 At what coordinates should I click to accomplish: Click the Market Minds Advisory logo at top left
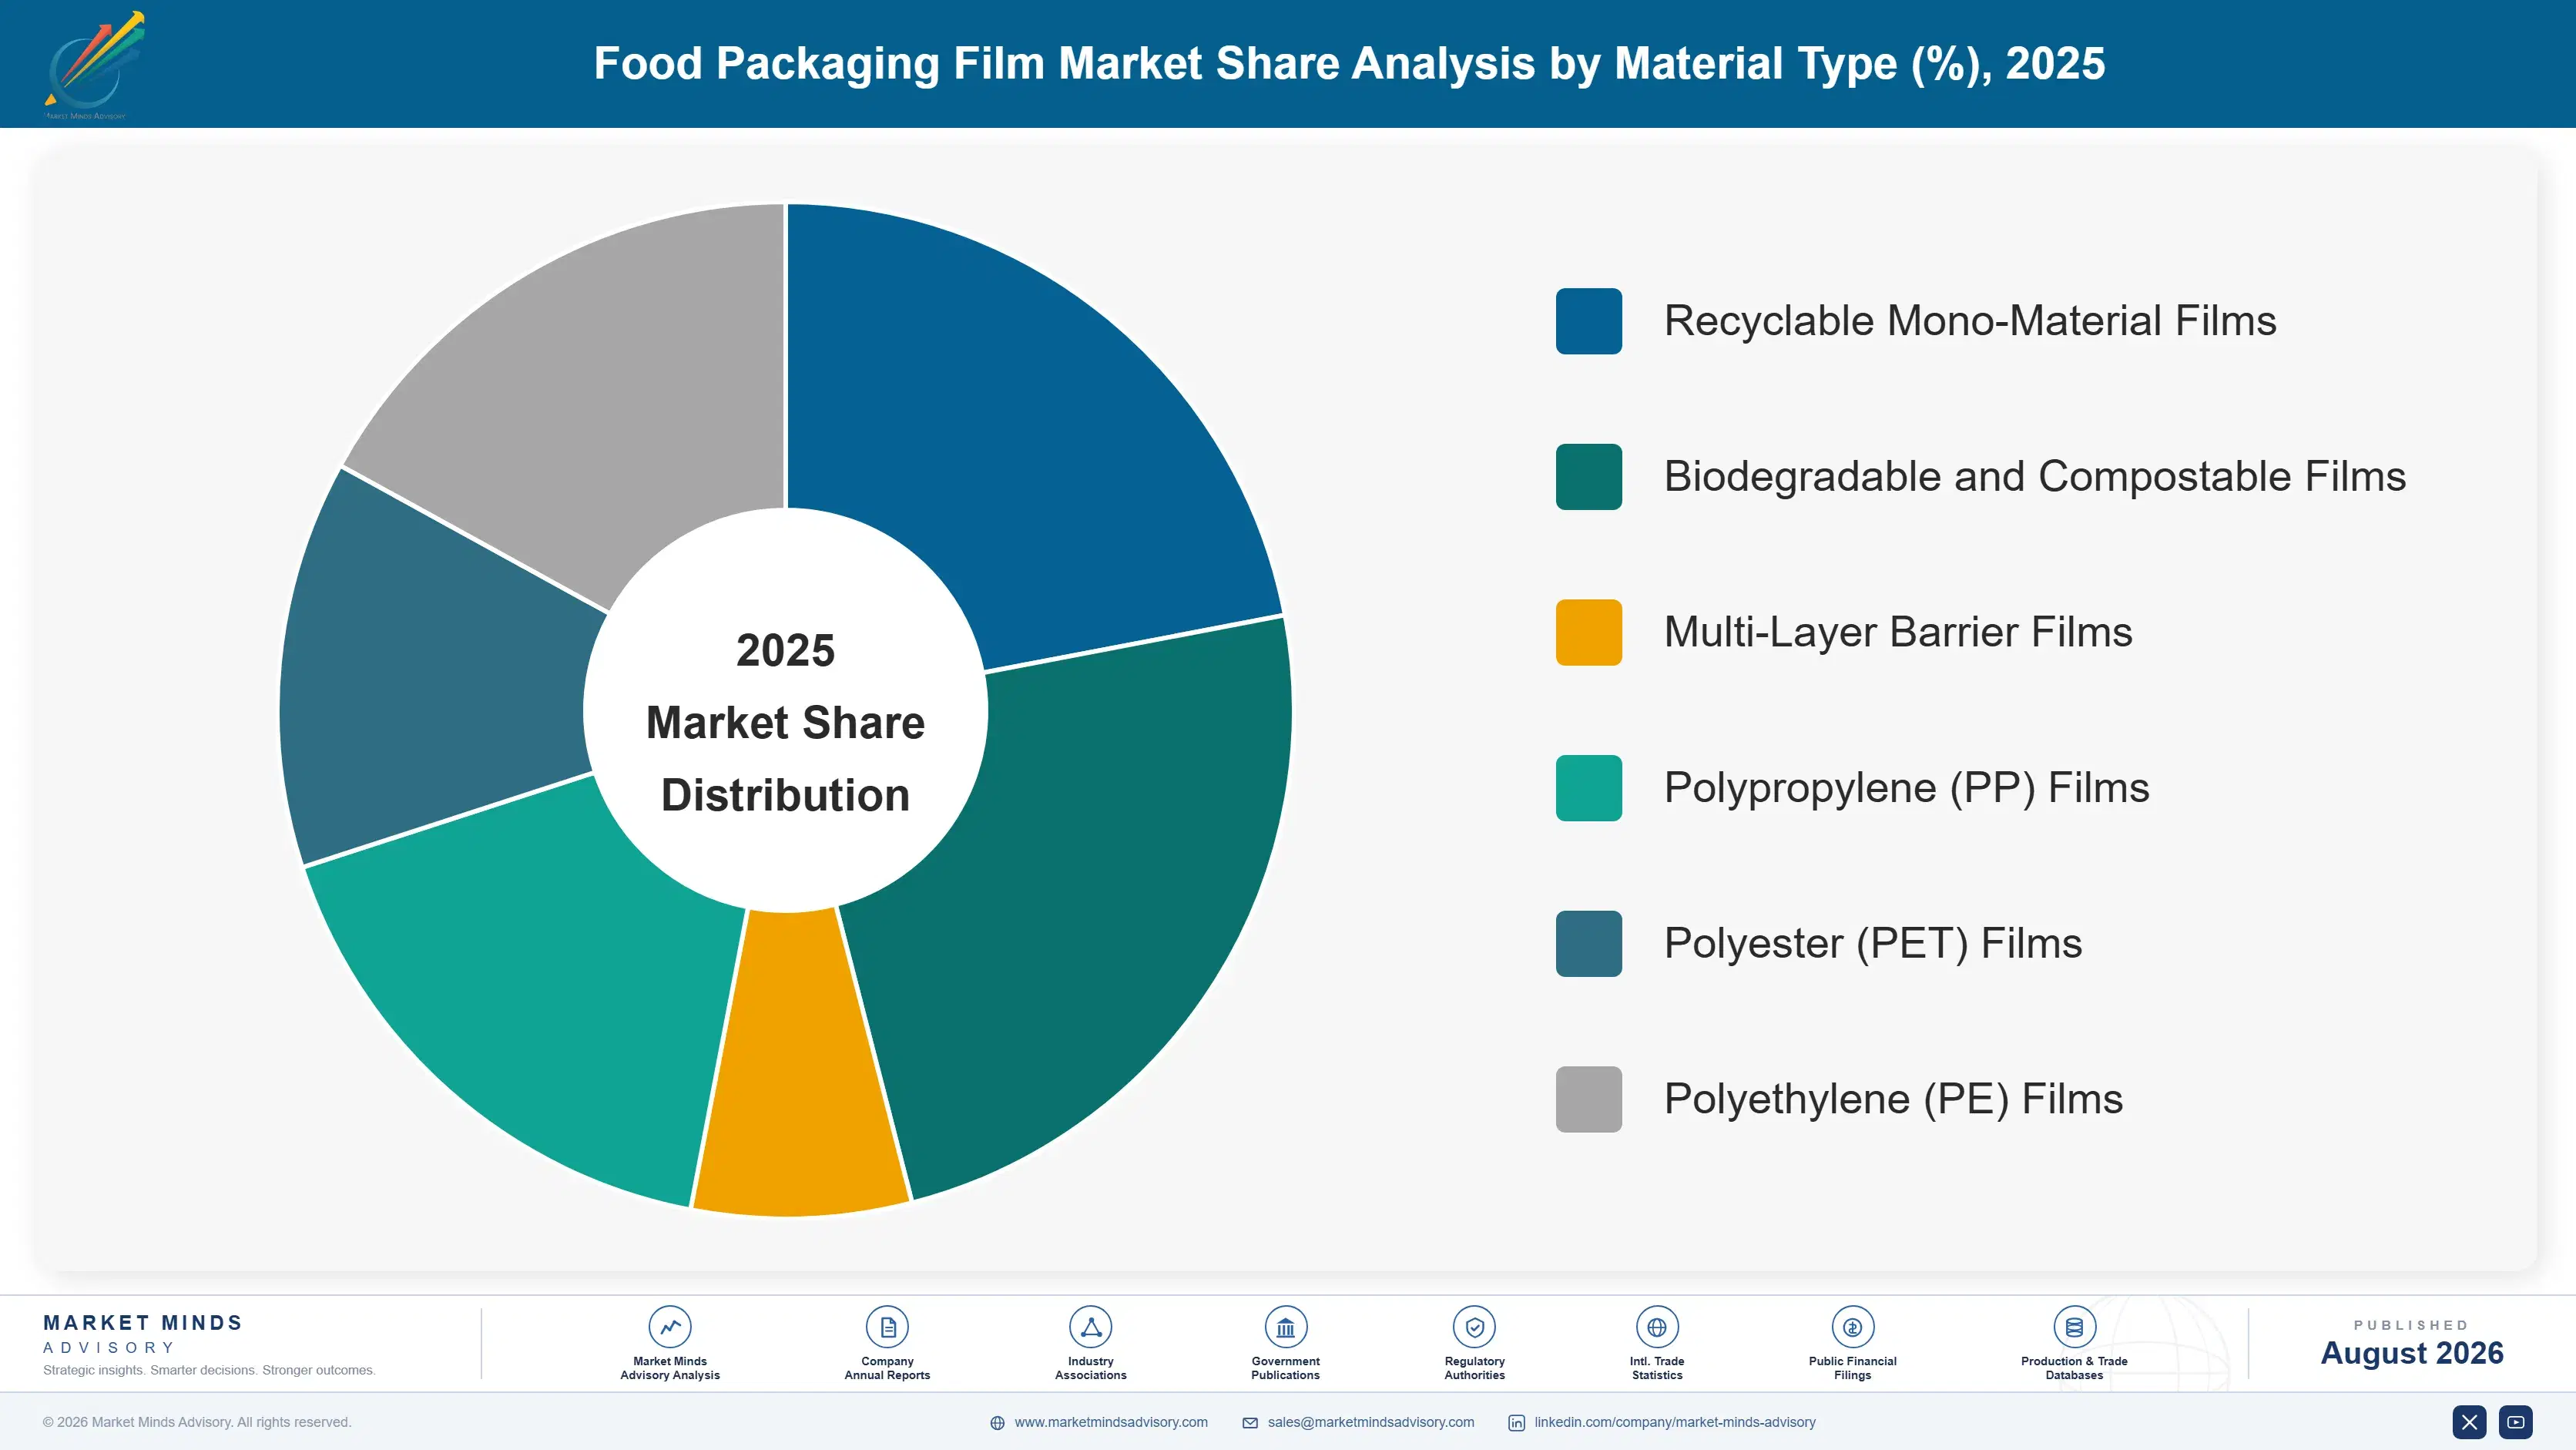point(94,65)
